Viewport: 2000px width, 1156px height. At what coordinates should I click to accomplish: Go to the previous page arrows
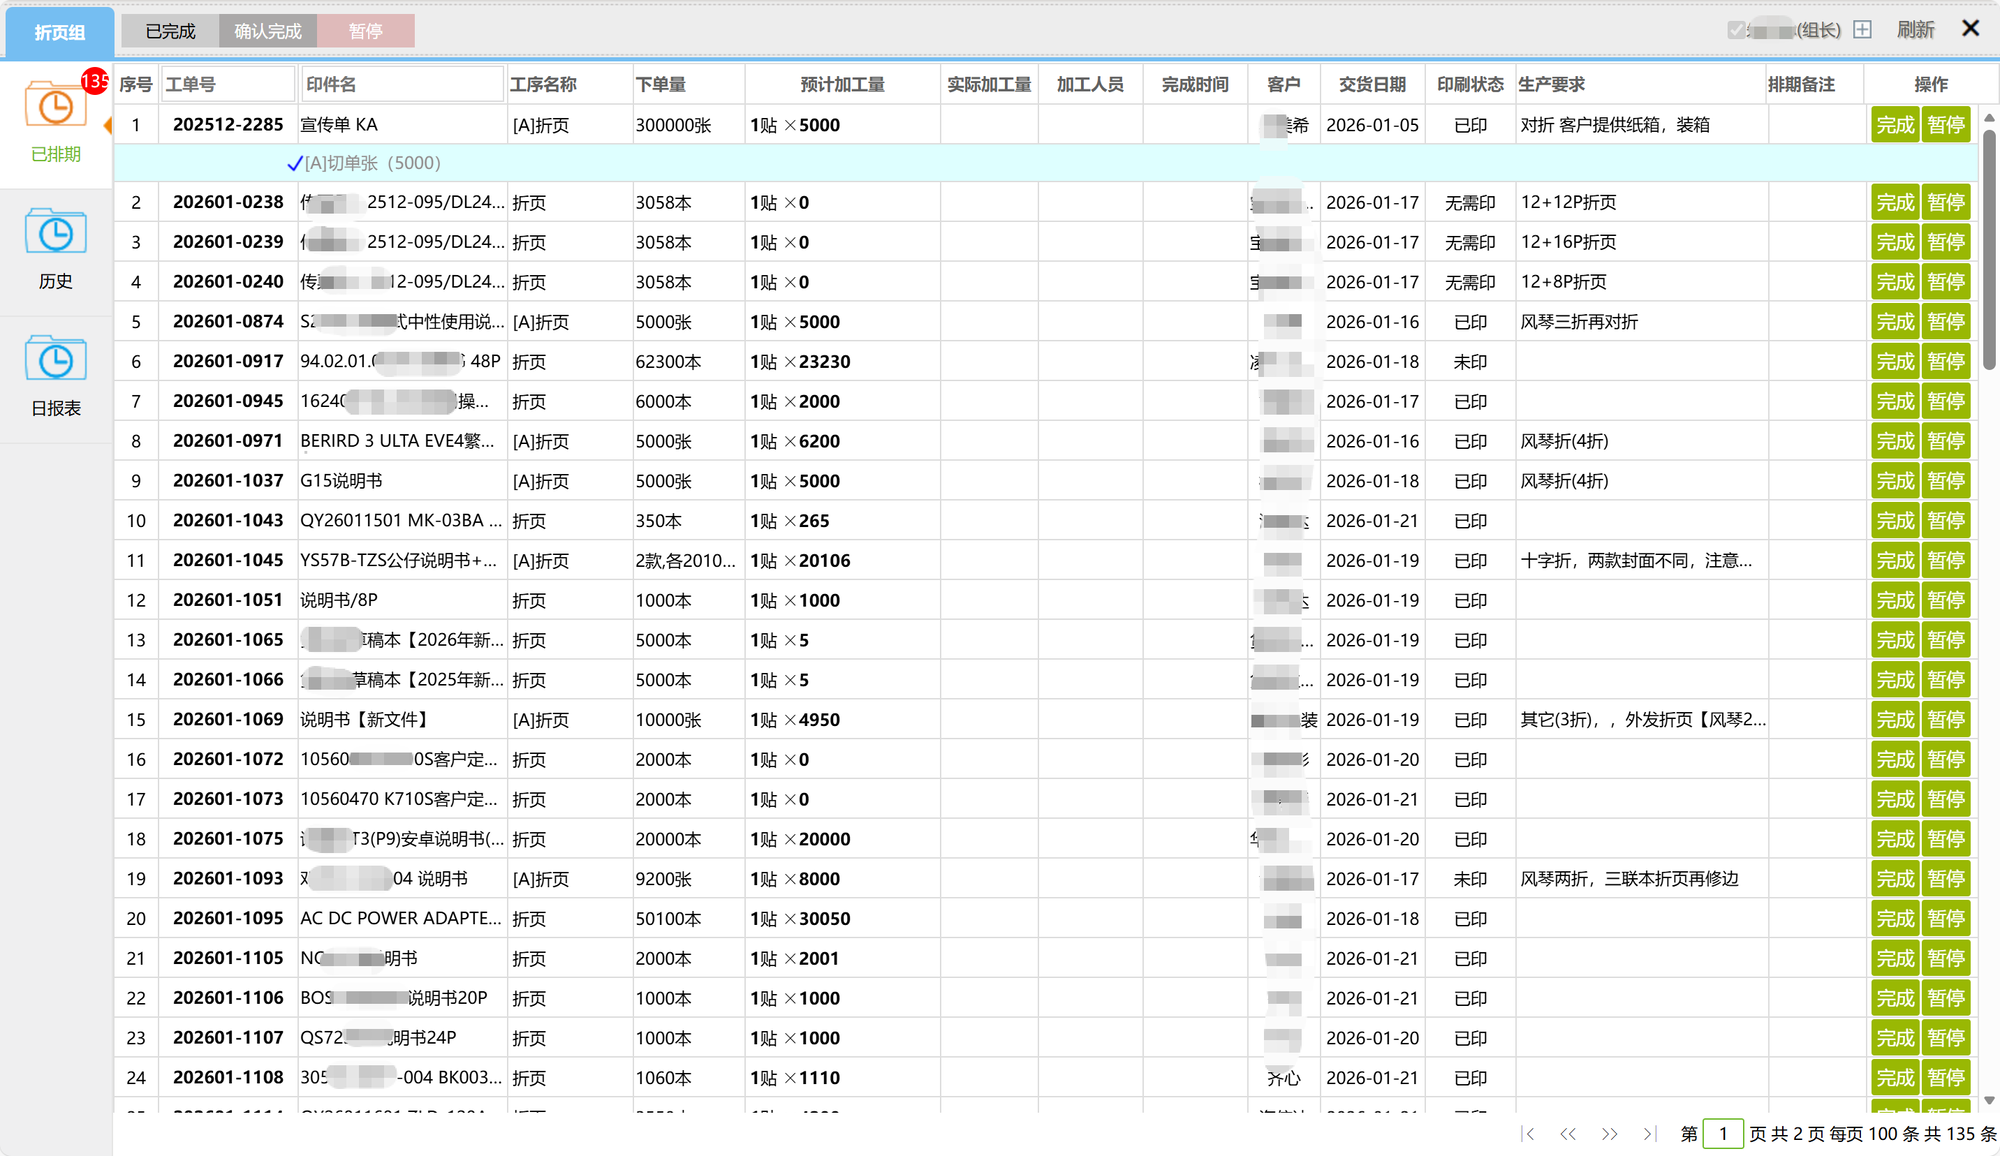click(1568, 1134)
